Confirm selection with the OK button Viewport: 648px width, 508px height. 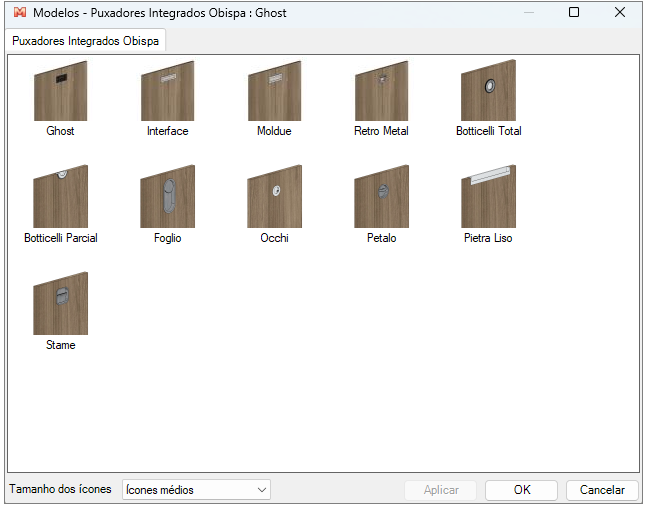[522, 490]
